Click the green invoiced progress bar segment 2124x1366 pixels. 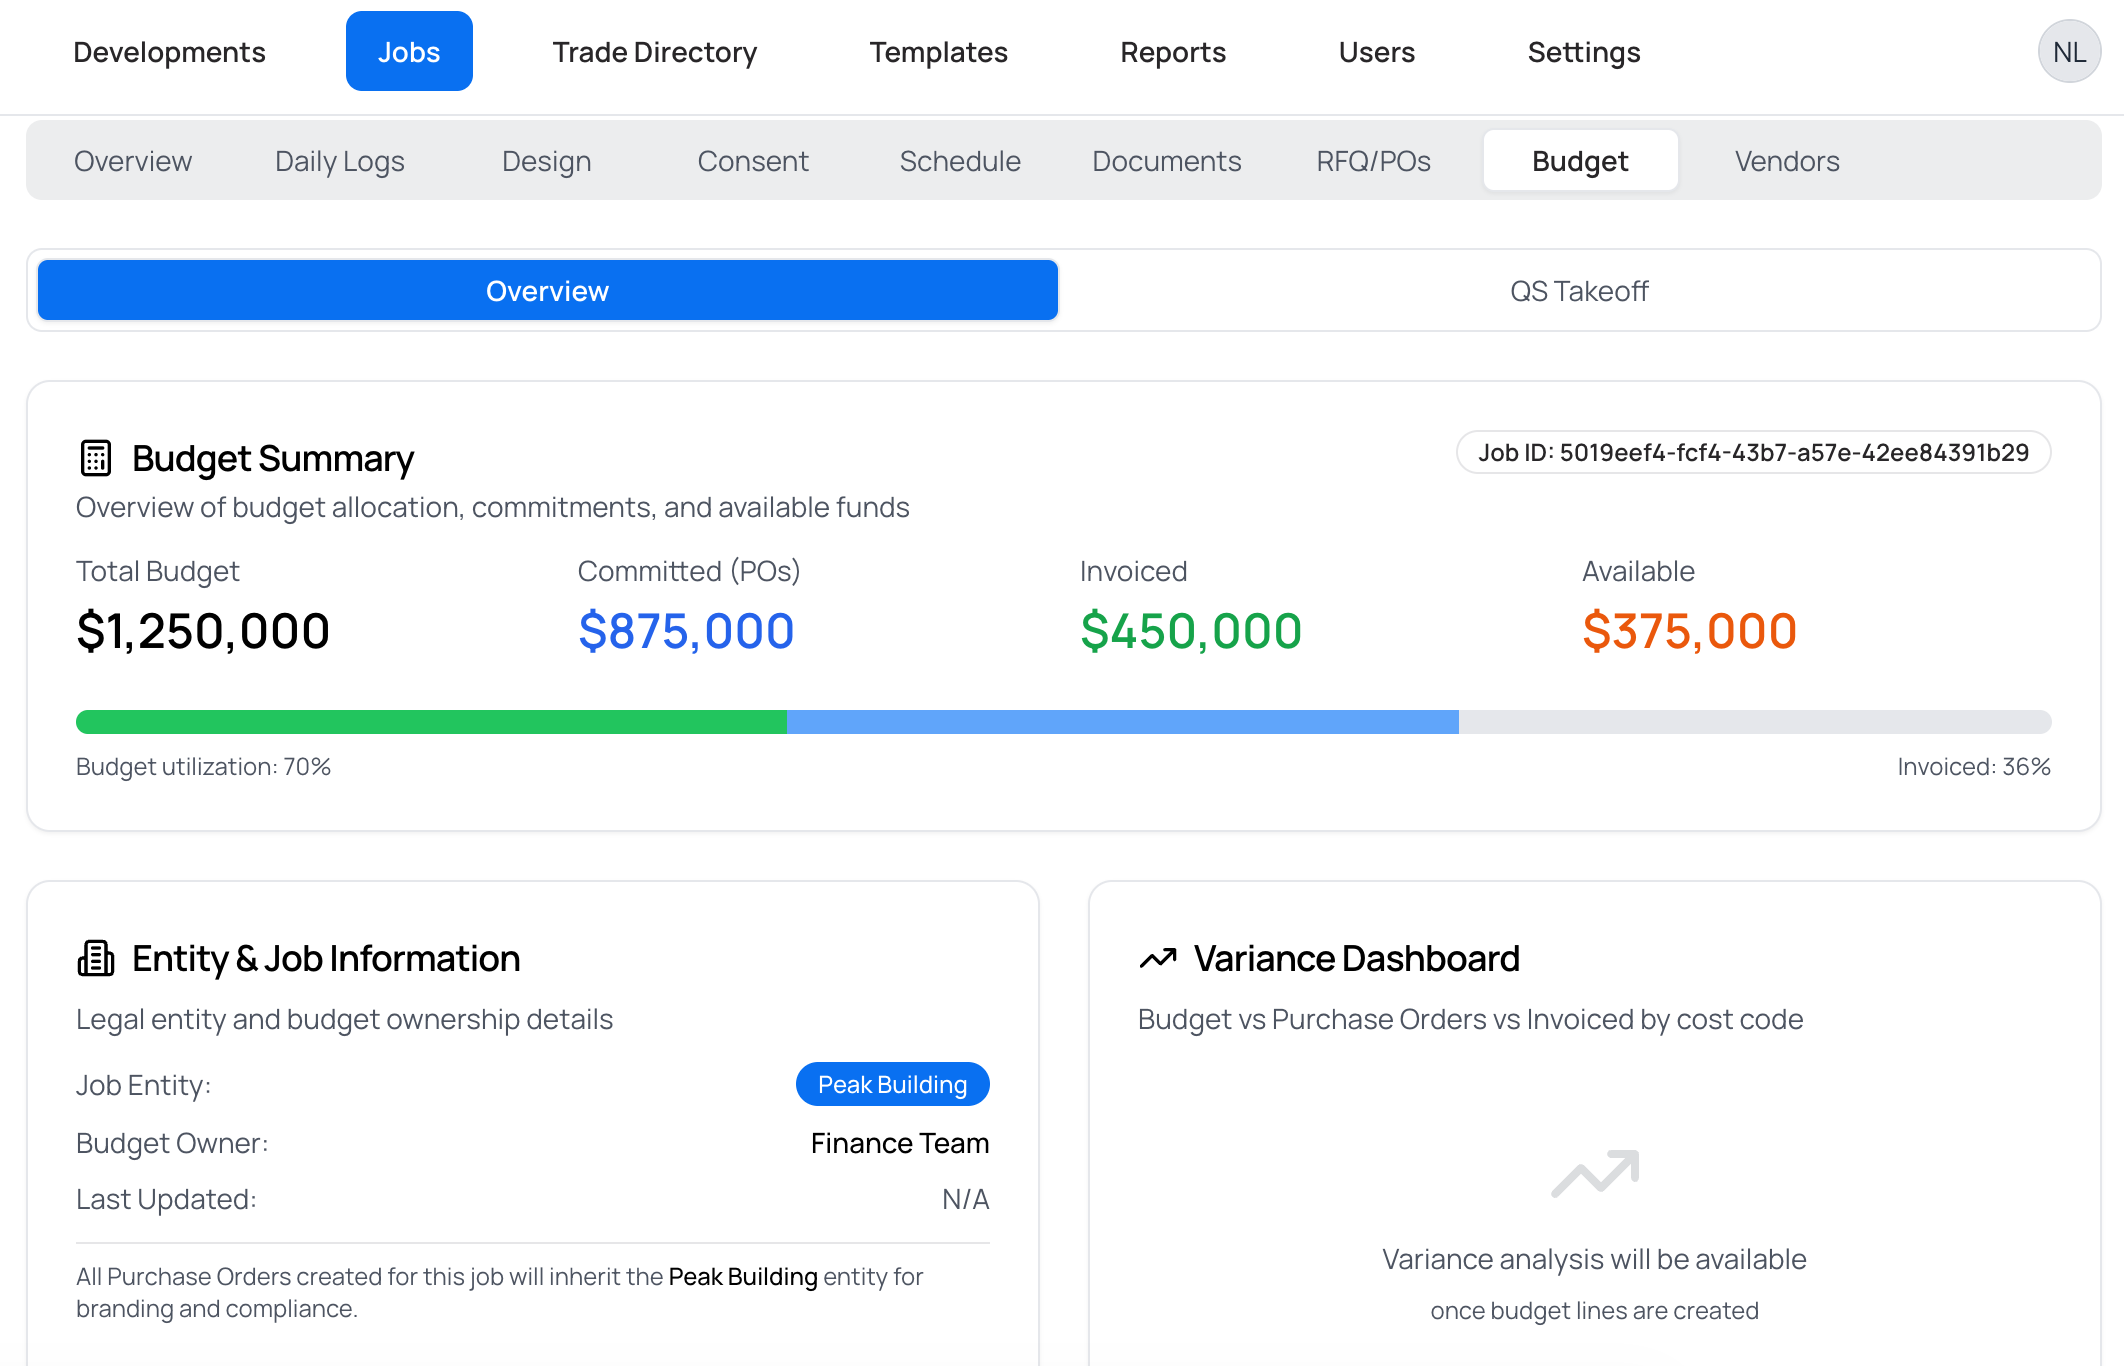pos(432,722)
